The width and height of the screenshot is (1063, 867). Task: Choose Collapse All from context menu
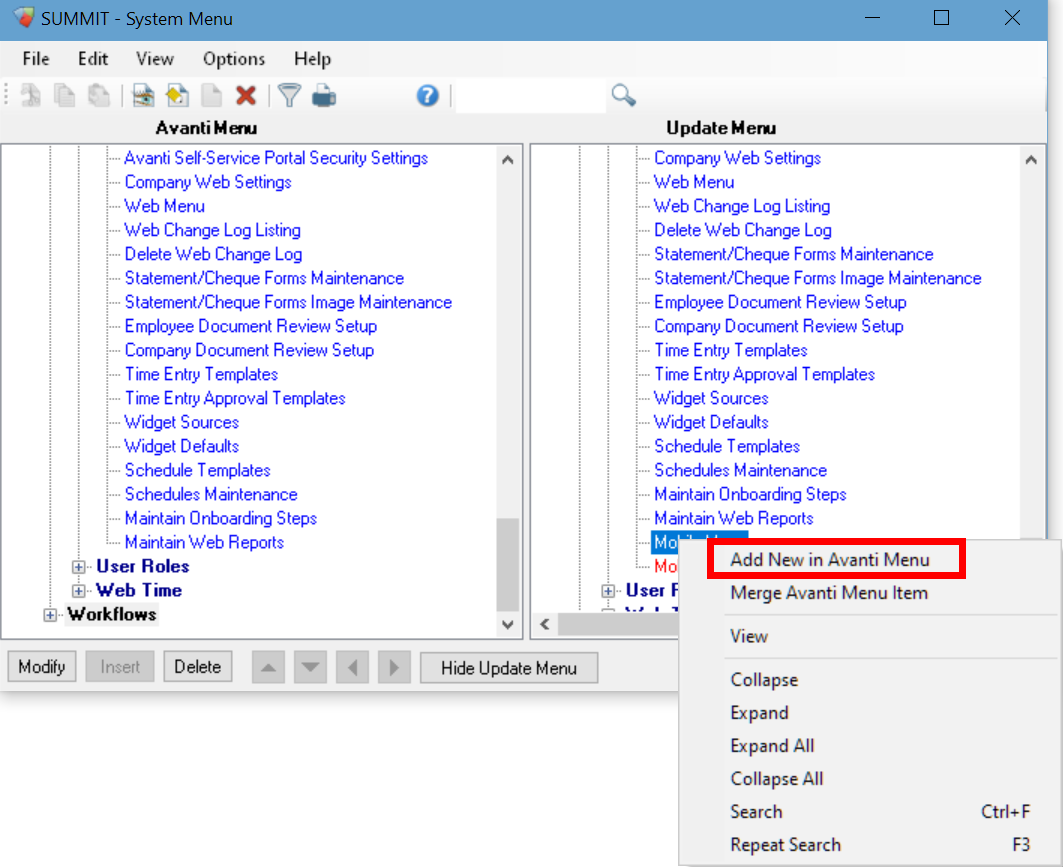point(777,780)
